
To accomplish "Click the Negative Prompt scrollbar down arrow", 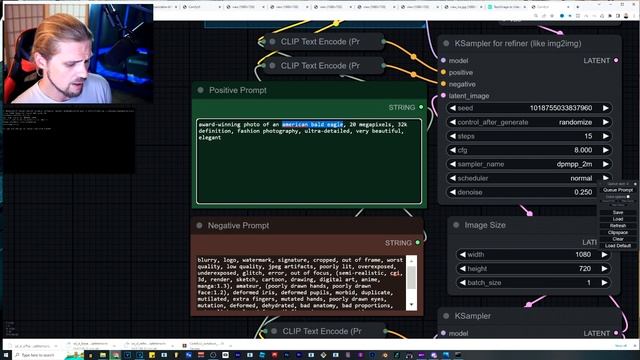I will pyautogui.click(x=411, y=304).
